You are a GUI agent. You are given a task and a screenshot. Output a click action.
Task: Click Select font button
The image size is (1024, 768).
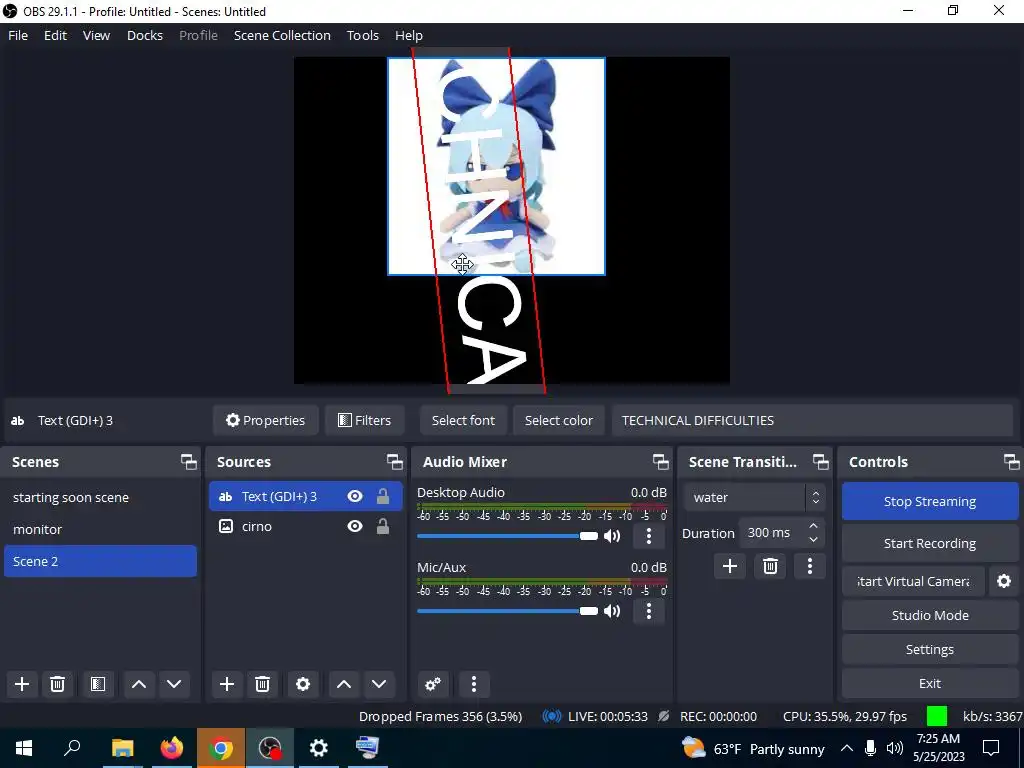click(x=463, y=421)
